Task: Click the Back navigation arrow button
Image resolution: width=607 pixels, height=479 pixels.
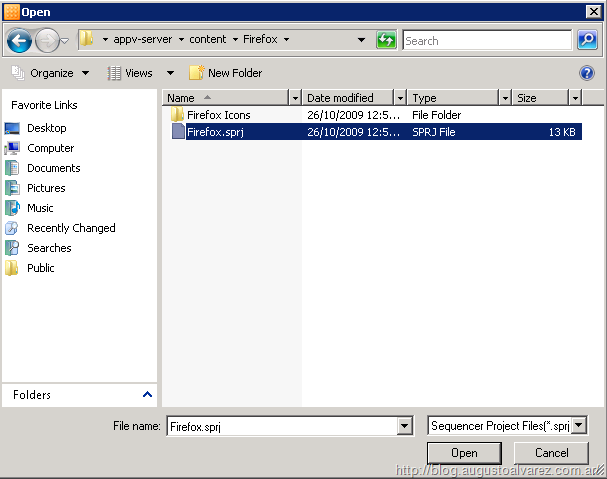Action: click(19, 41)
